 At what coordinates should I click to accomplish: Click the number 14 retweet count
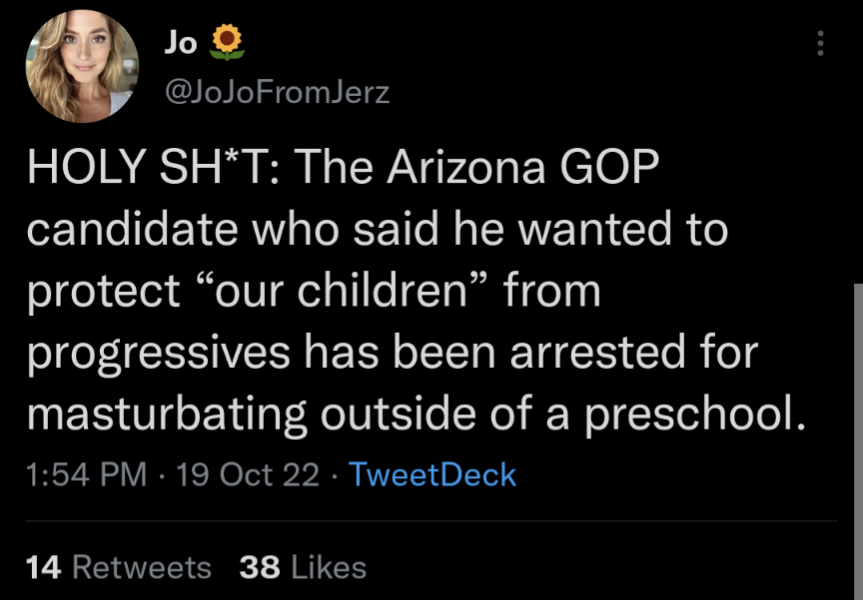(43, 568)
